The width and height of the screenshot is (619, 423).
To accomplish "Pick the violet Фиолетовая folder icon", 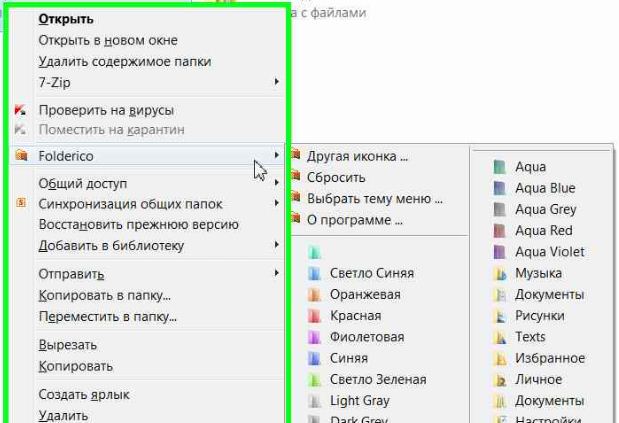I will (x=315, y=337).
